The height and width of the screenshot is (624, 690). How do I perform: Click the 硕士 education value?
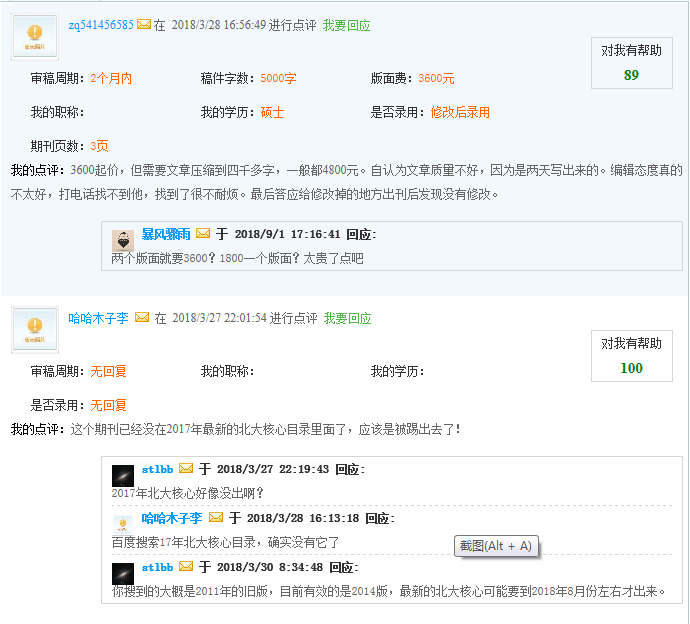tap(272, 112)
